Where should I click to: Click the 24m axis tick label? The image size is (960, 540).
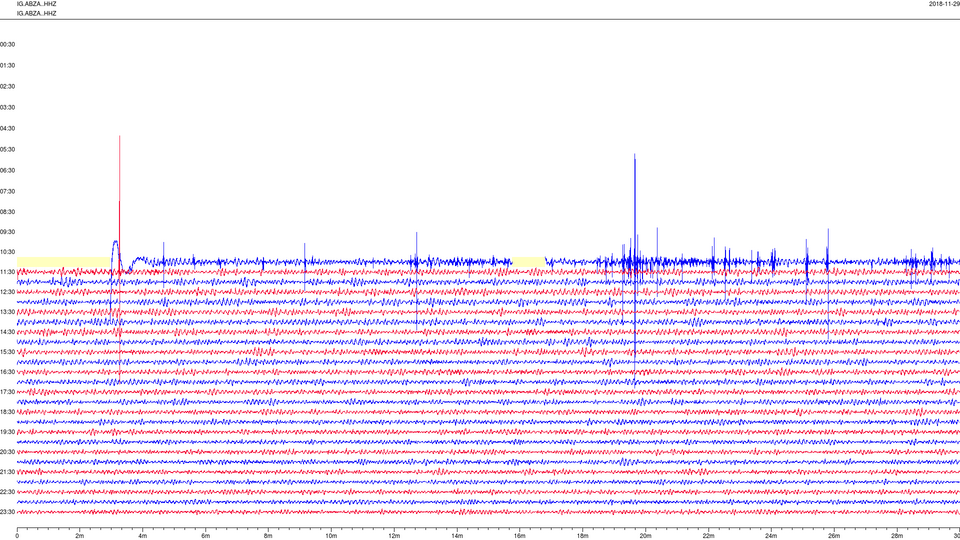click(x=771, y=536)
